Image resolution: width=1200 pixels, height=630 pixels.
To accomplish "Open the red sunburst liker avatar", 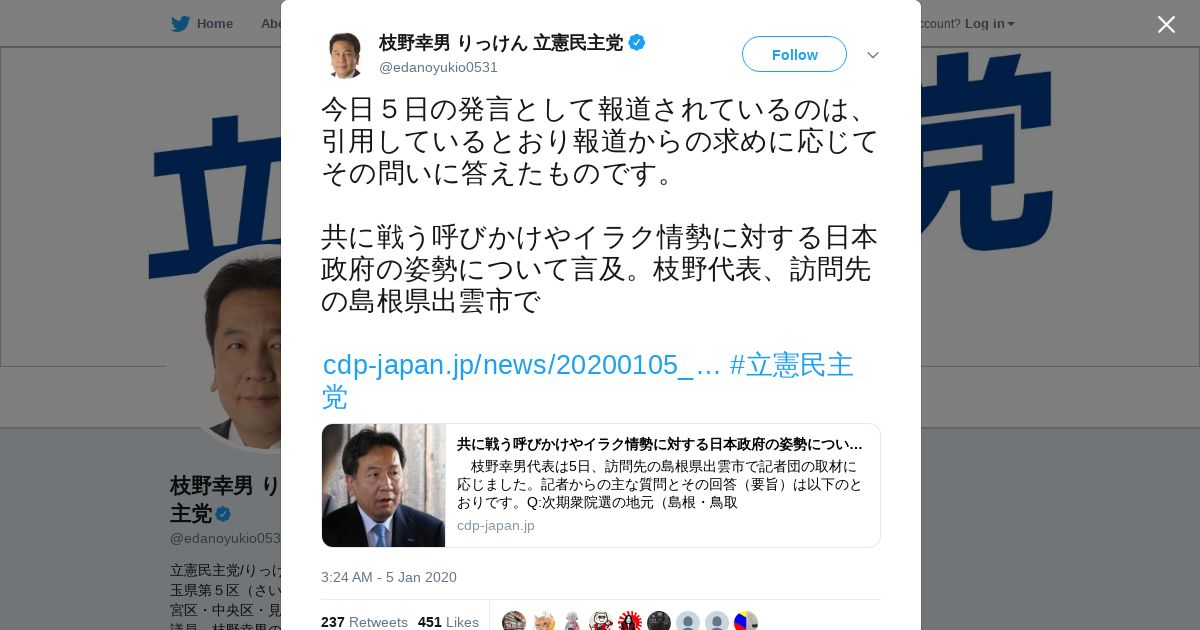I will [630, 621].
